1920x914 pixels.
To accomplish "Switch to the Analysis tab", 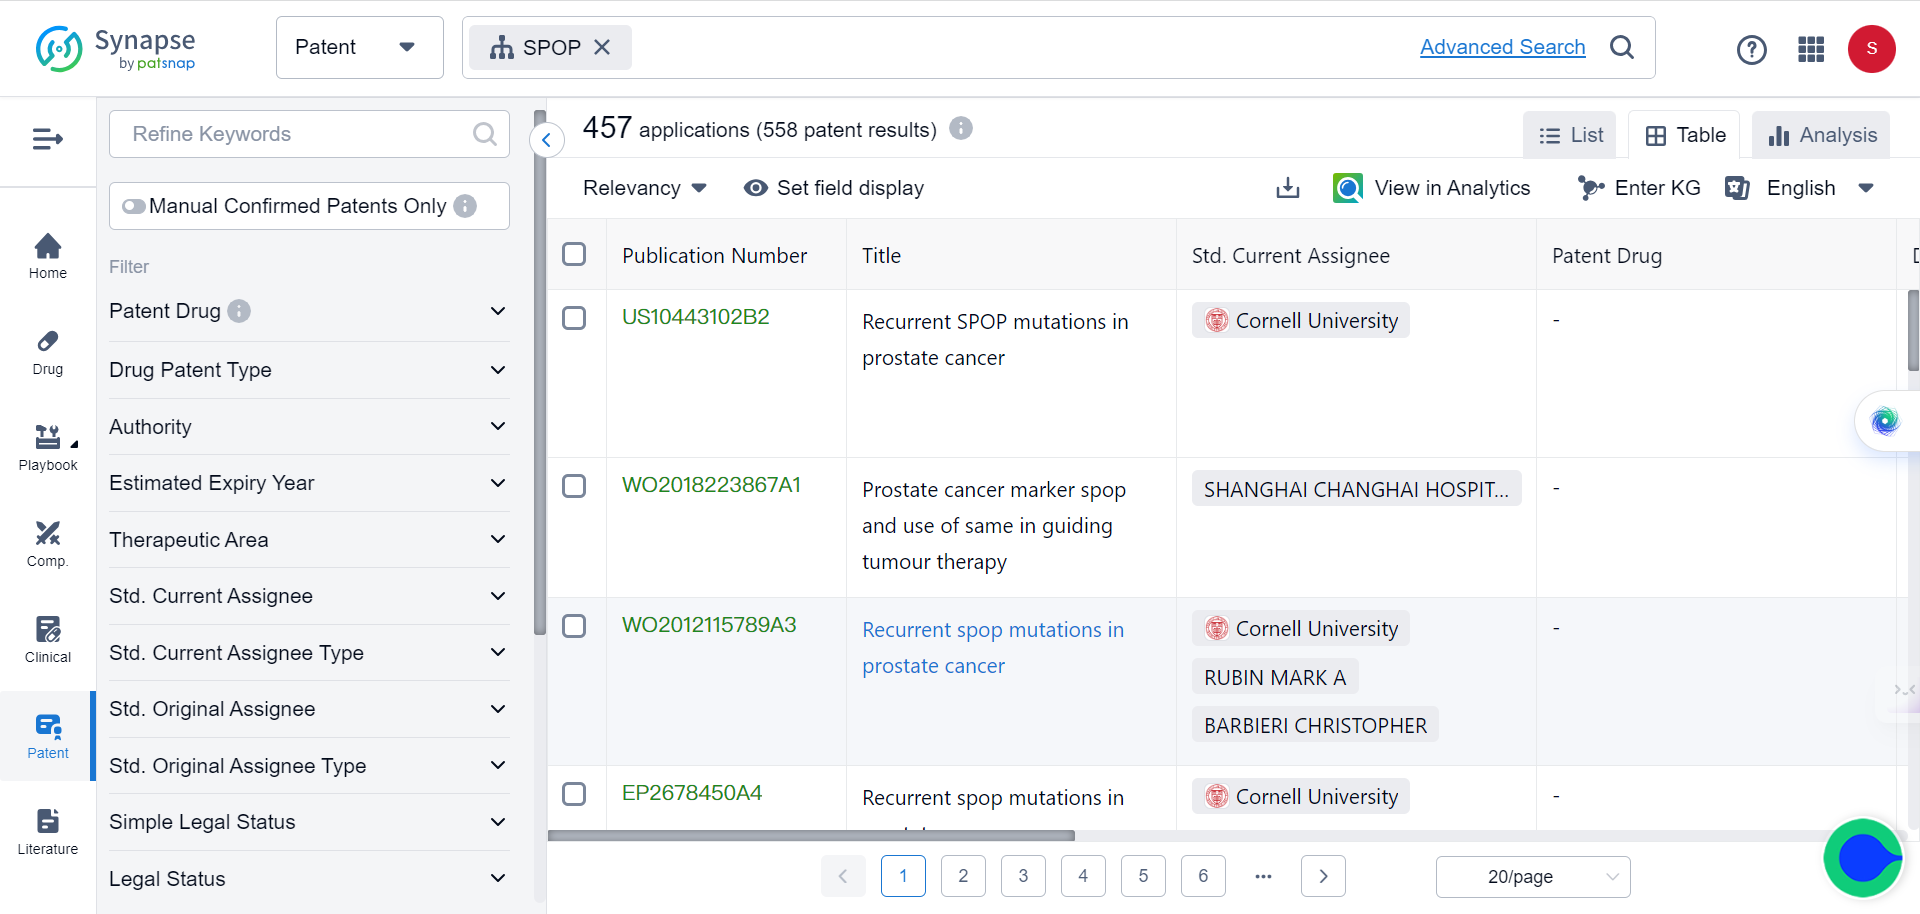I will coord(1821,135).
